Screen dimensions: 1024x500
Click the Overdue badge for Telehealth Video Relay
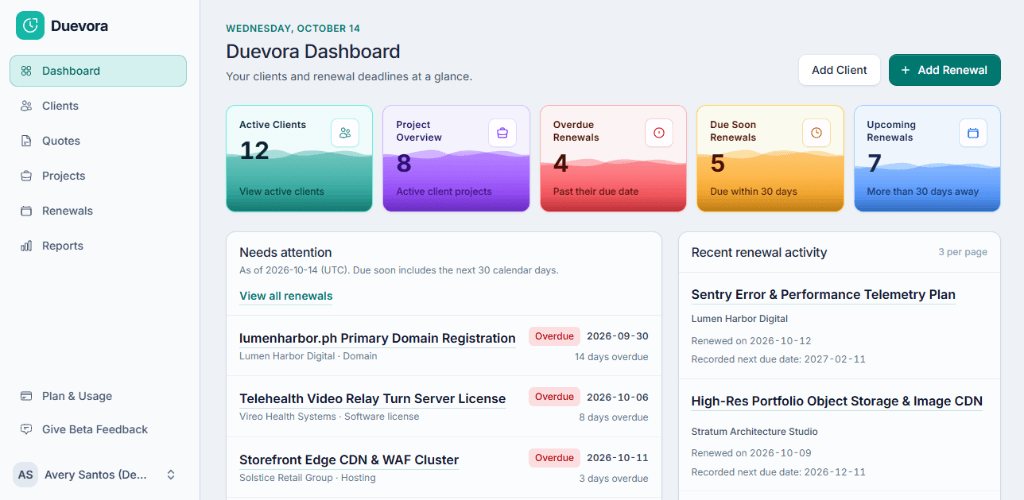coord(554,396)
